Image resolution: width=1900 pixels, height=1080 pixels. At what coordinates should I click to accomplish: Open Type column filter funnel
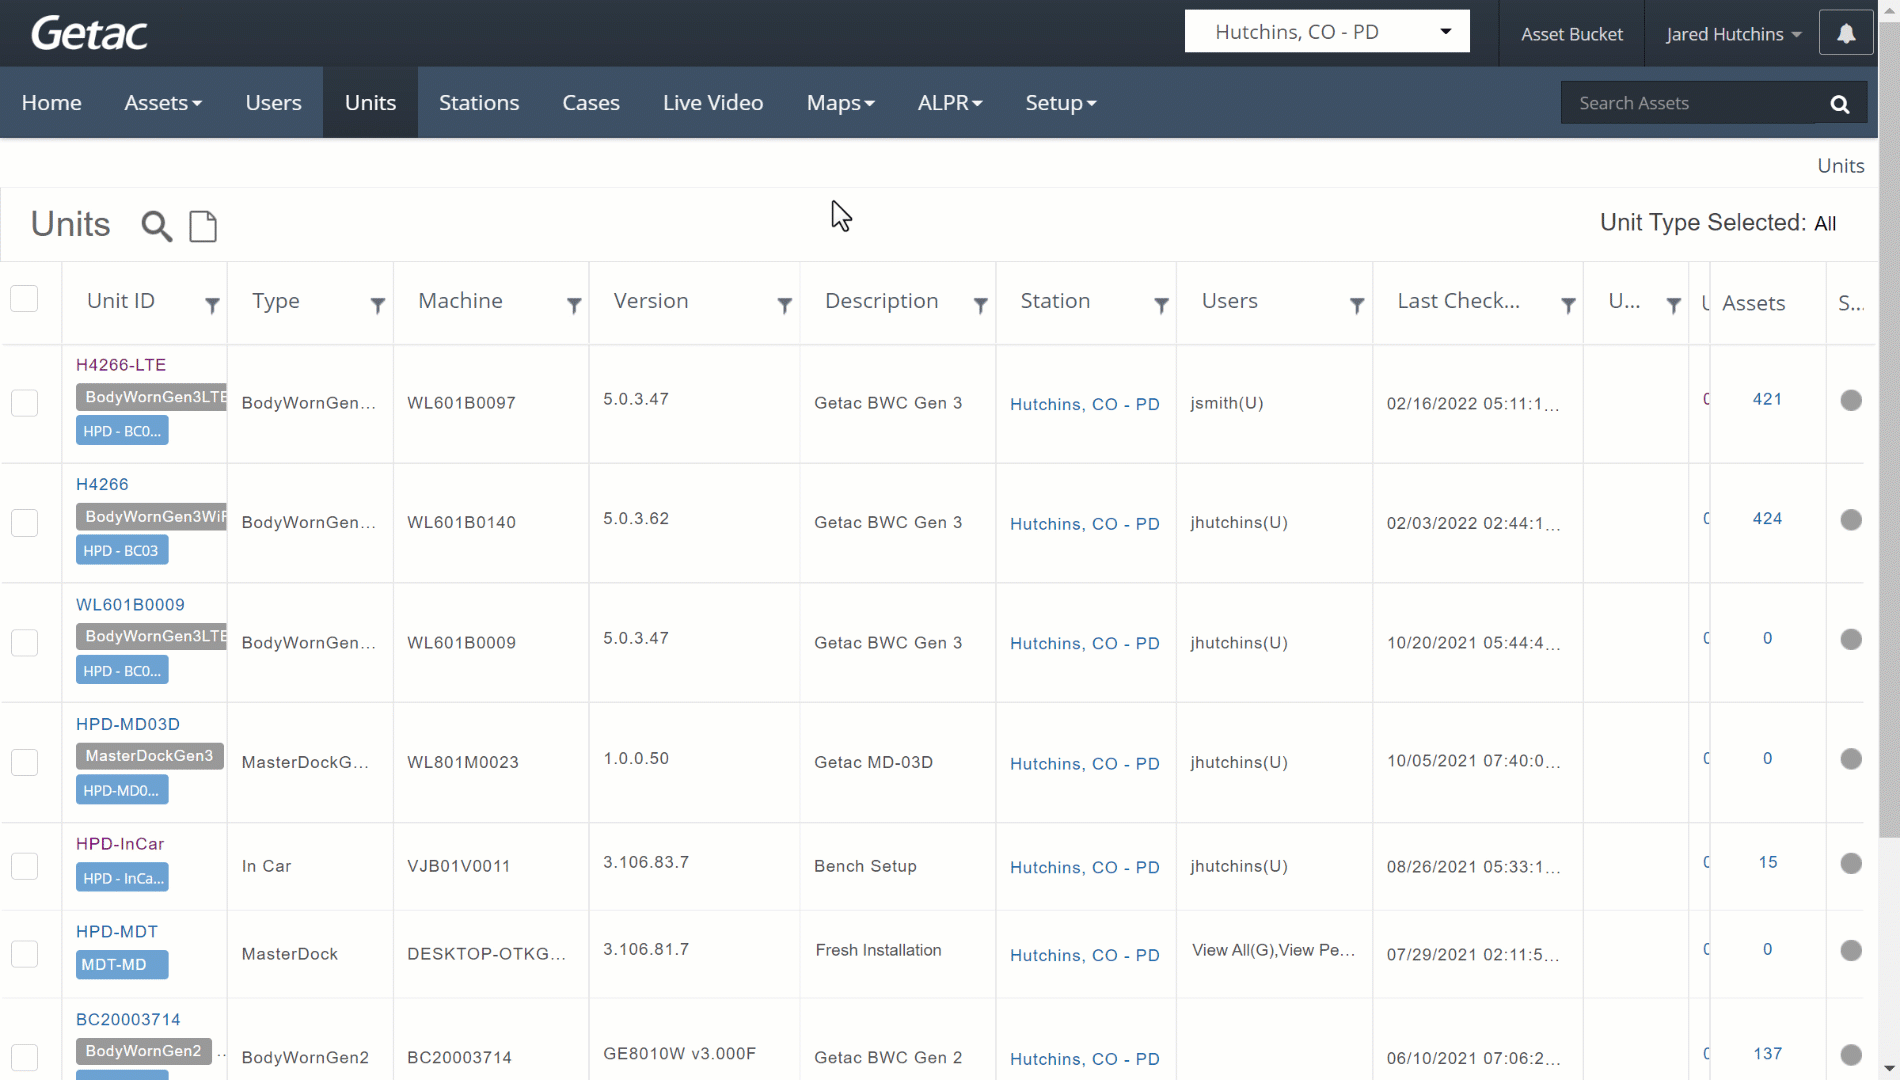(378, 305)
